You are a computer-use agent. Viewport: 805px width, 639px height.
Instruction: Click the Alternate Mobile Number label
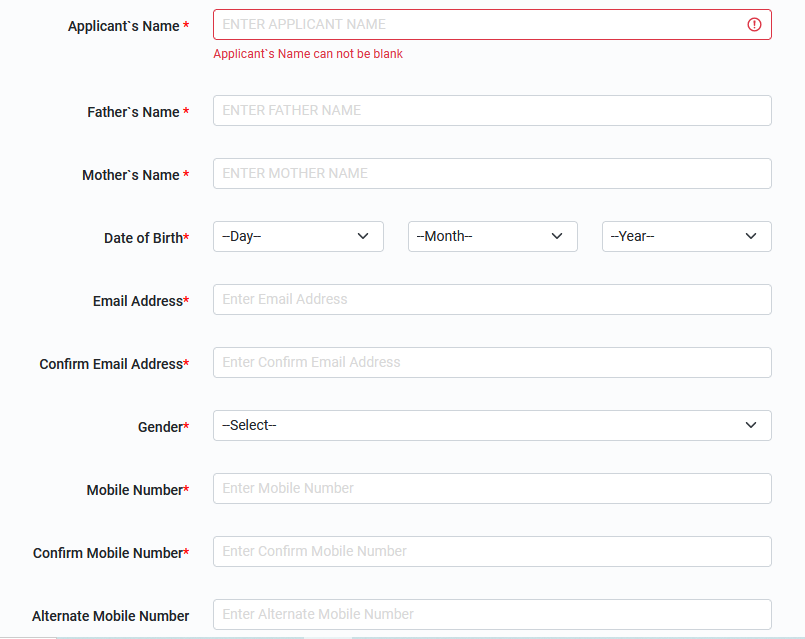[110, 616]
